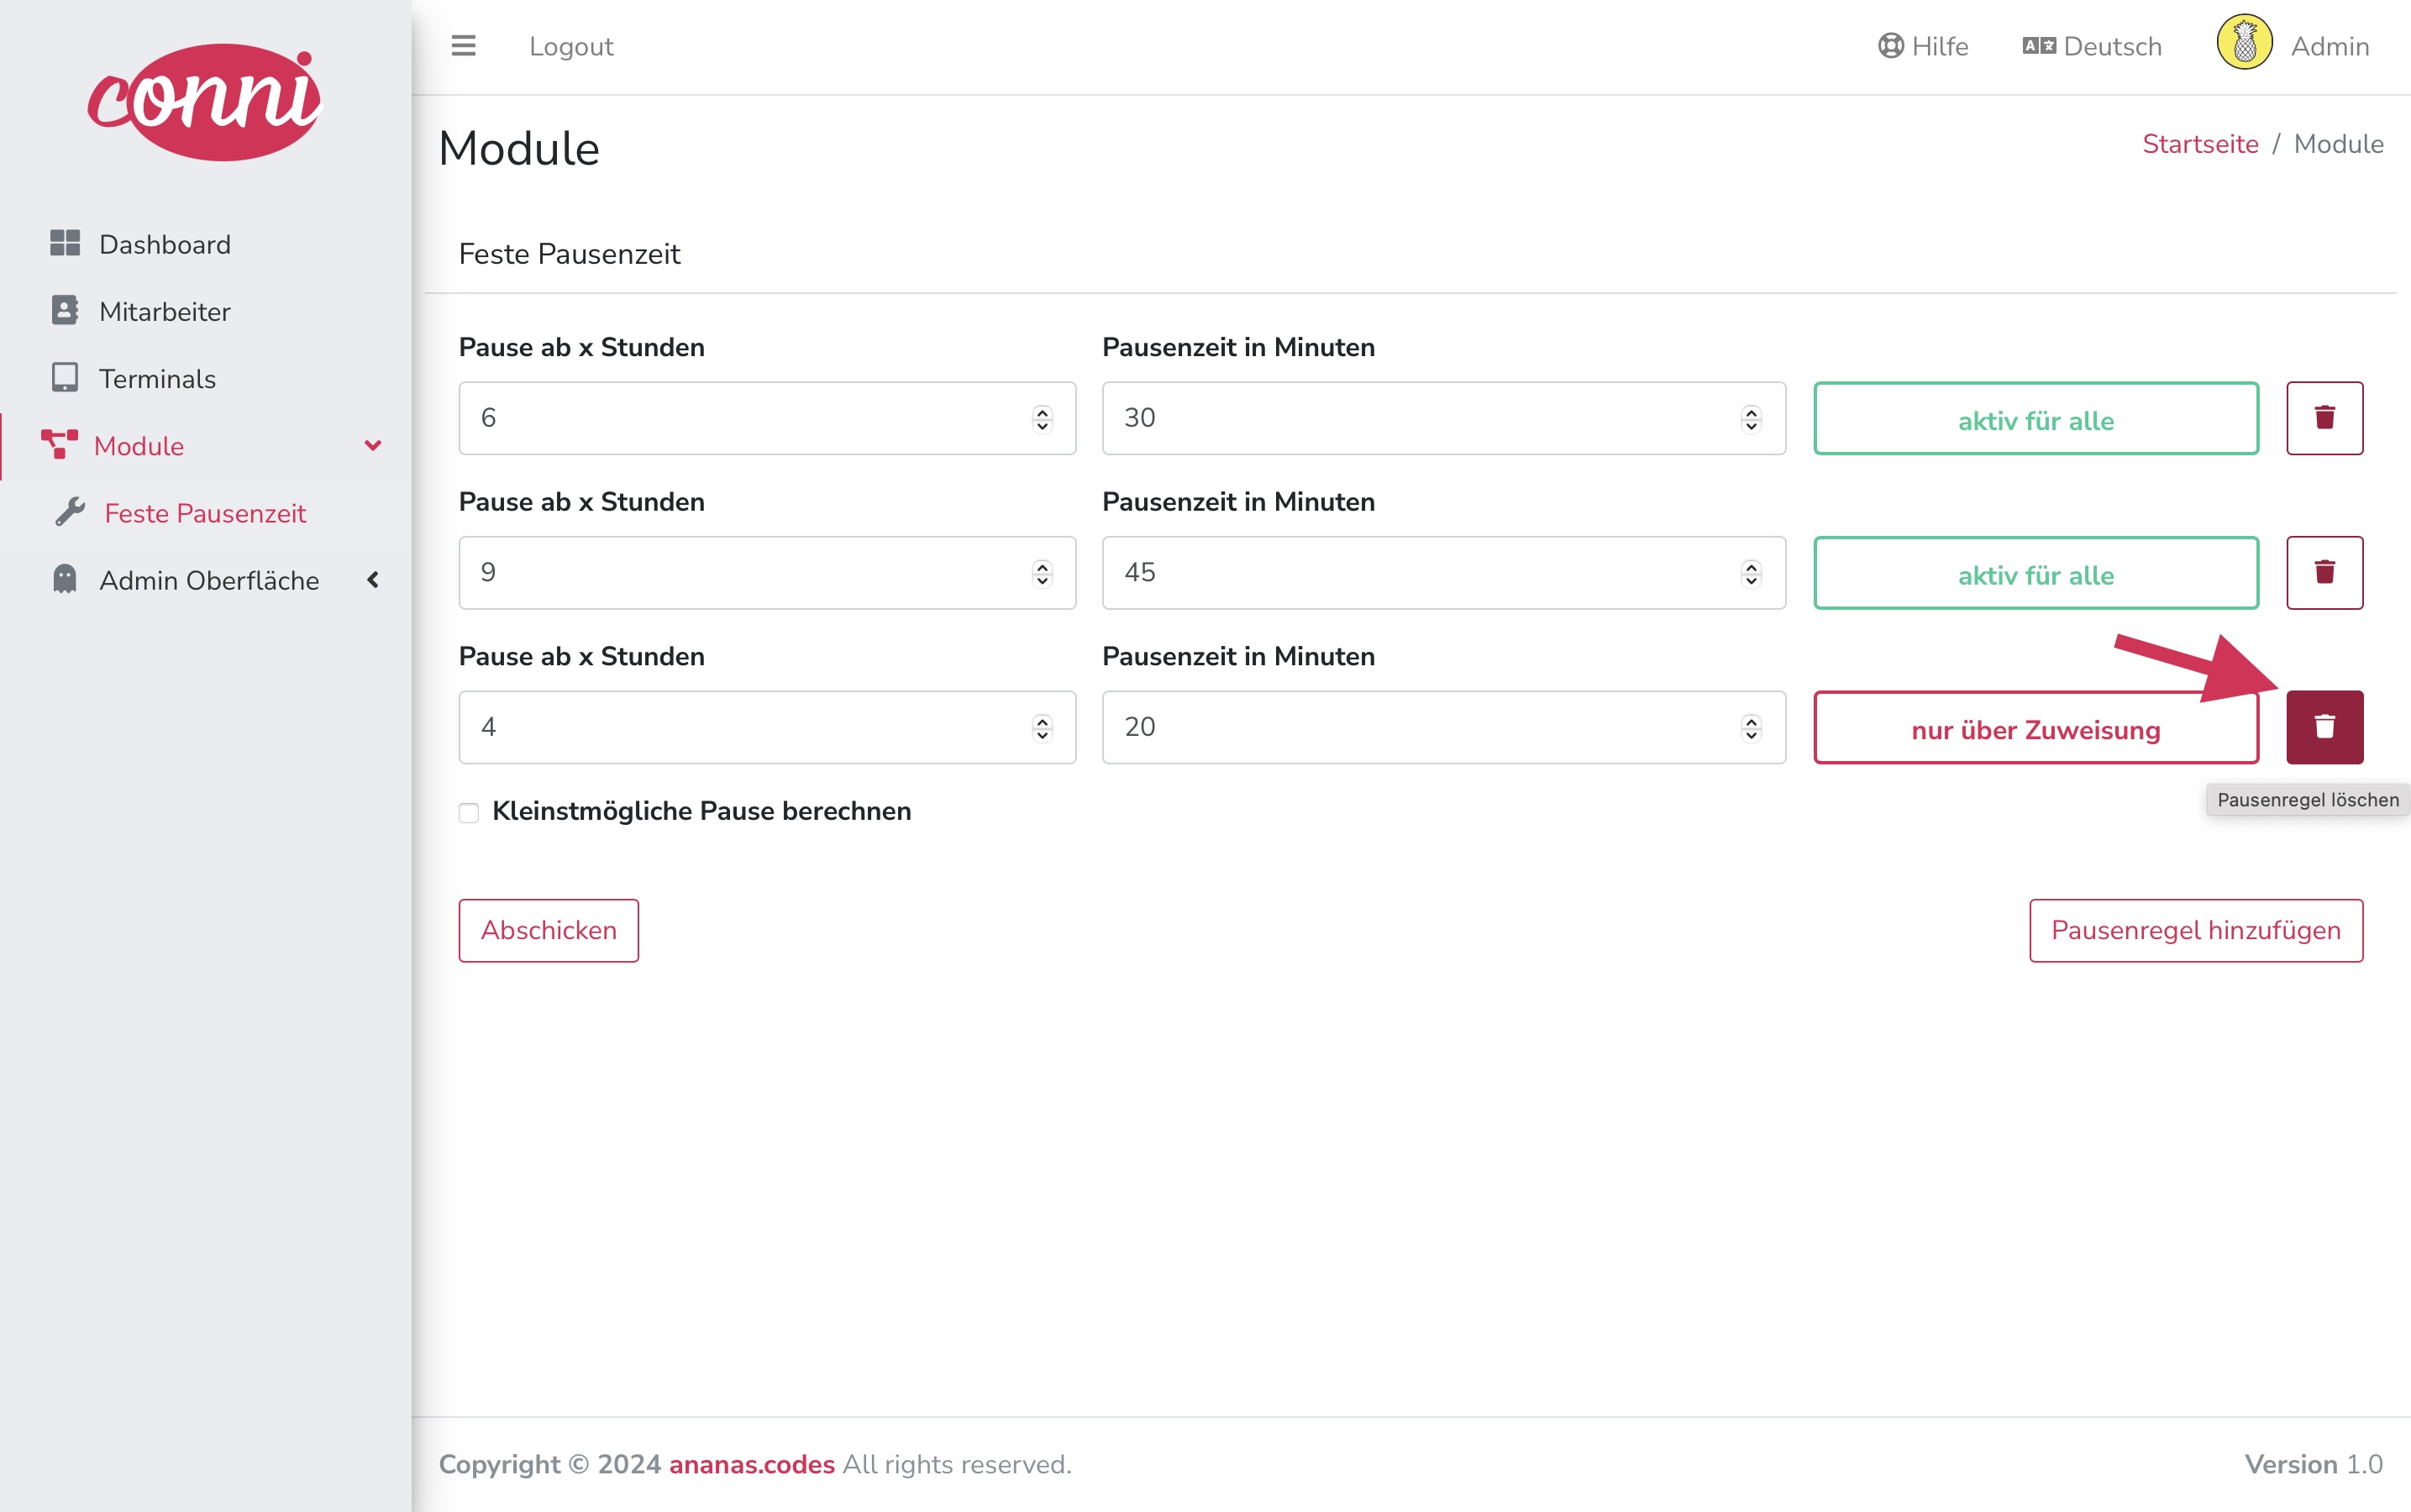The height and width of the screenshot is (1512, 2411).
Task: Delete the break rule for 9 hours
Action: click(2324, 573)
